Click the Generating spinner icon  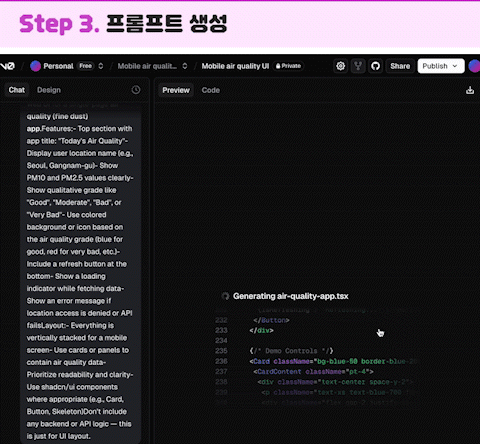225,296
